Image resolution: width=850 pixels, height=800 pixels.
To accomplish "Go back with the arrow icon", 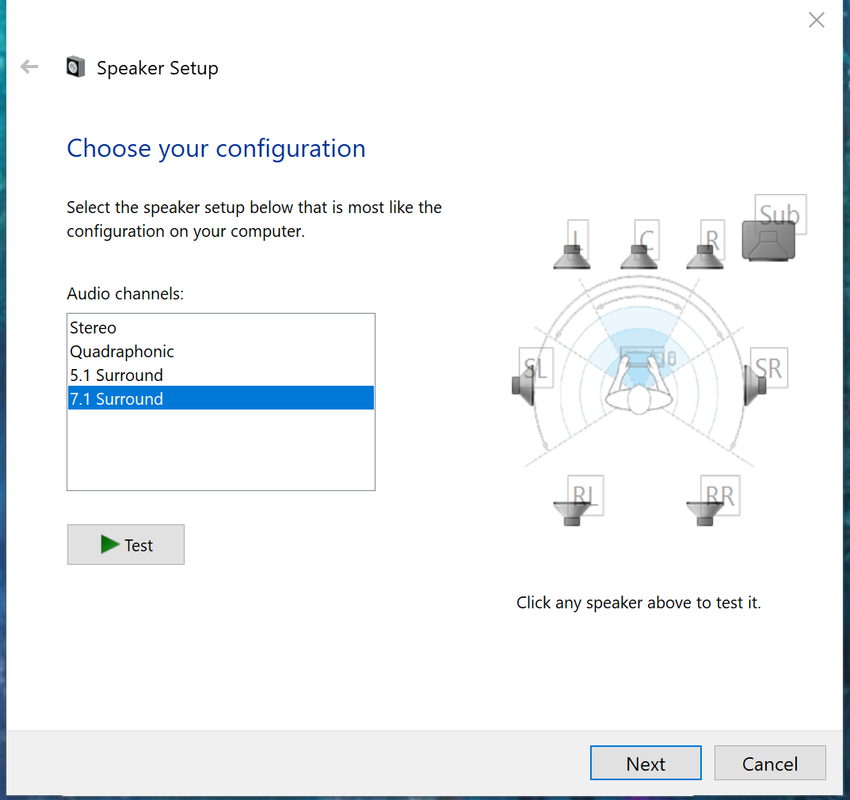I will tap(29, 67).
